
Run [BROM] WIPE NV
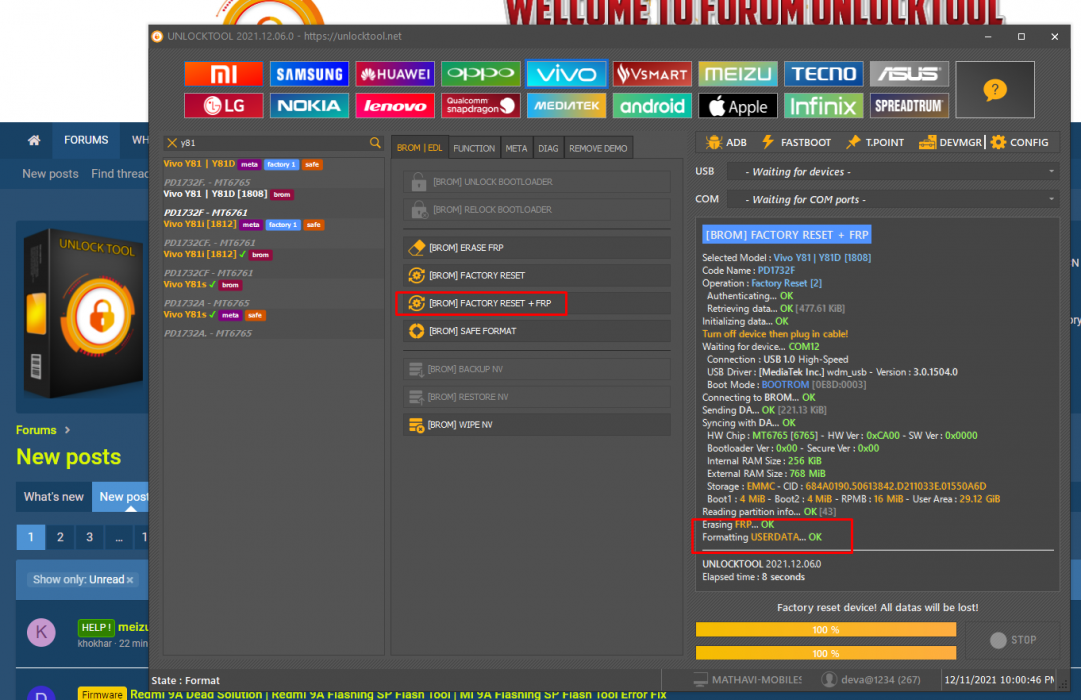[536, 425]
